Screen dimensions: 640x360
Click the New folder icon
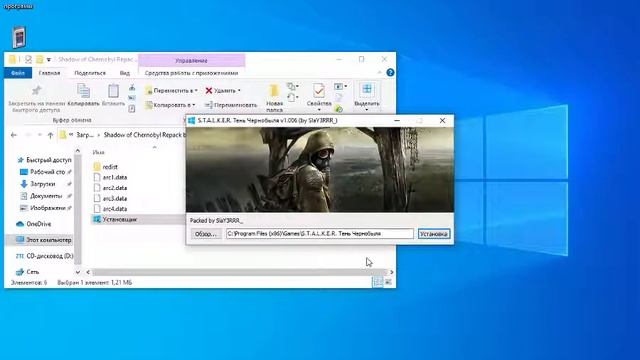274,91
